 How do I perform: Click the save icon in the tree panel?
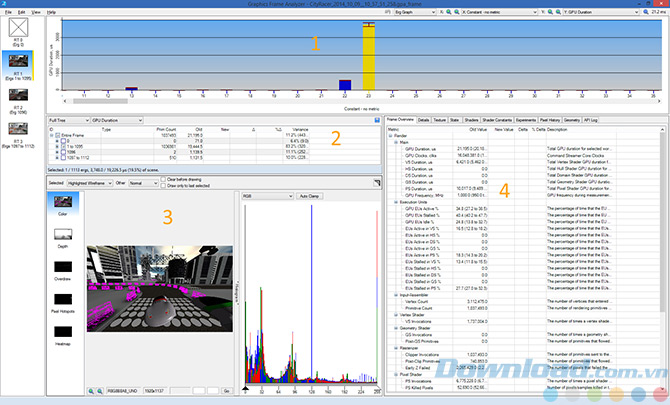[376, 120]
